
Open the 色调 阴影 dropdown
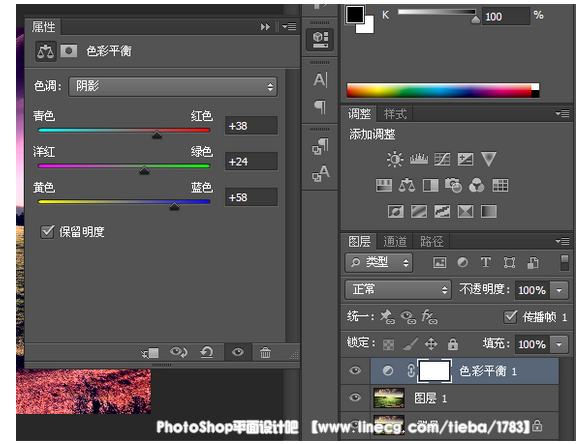click(x=173, y=87)
